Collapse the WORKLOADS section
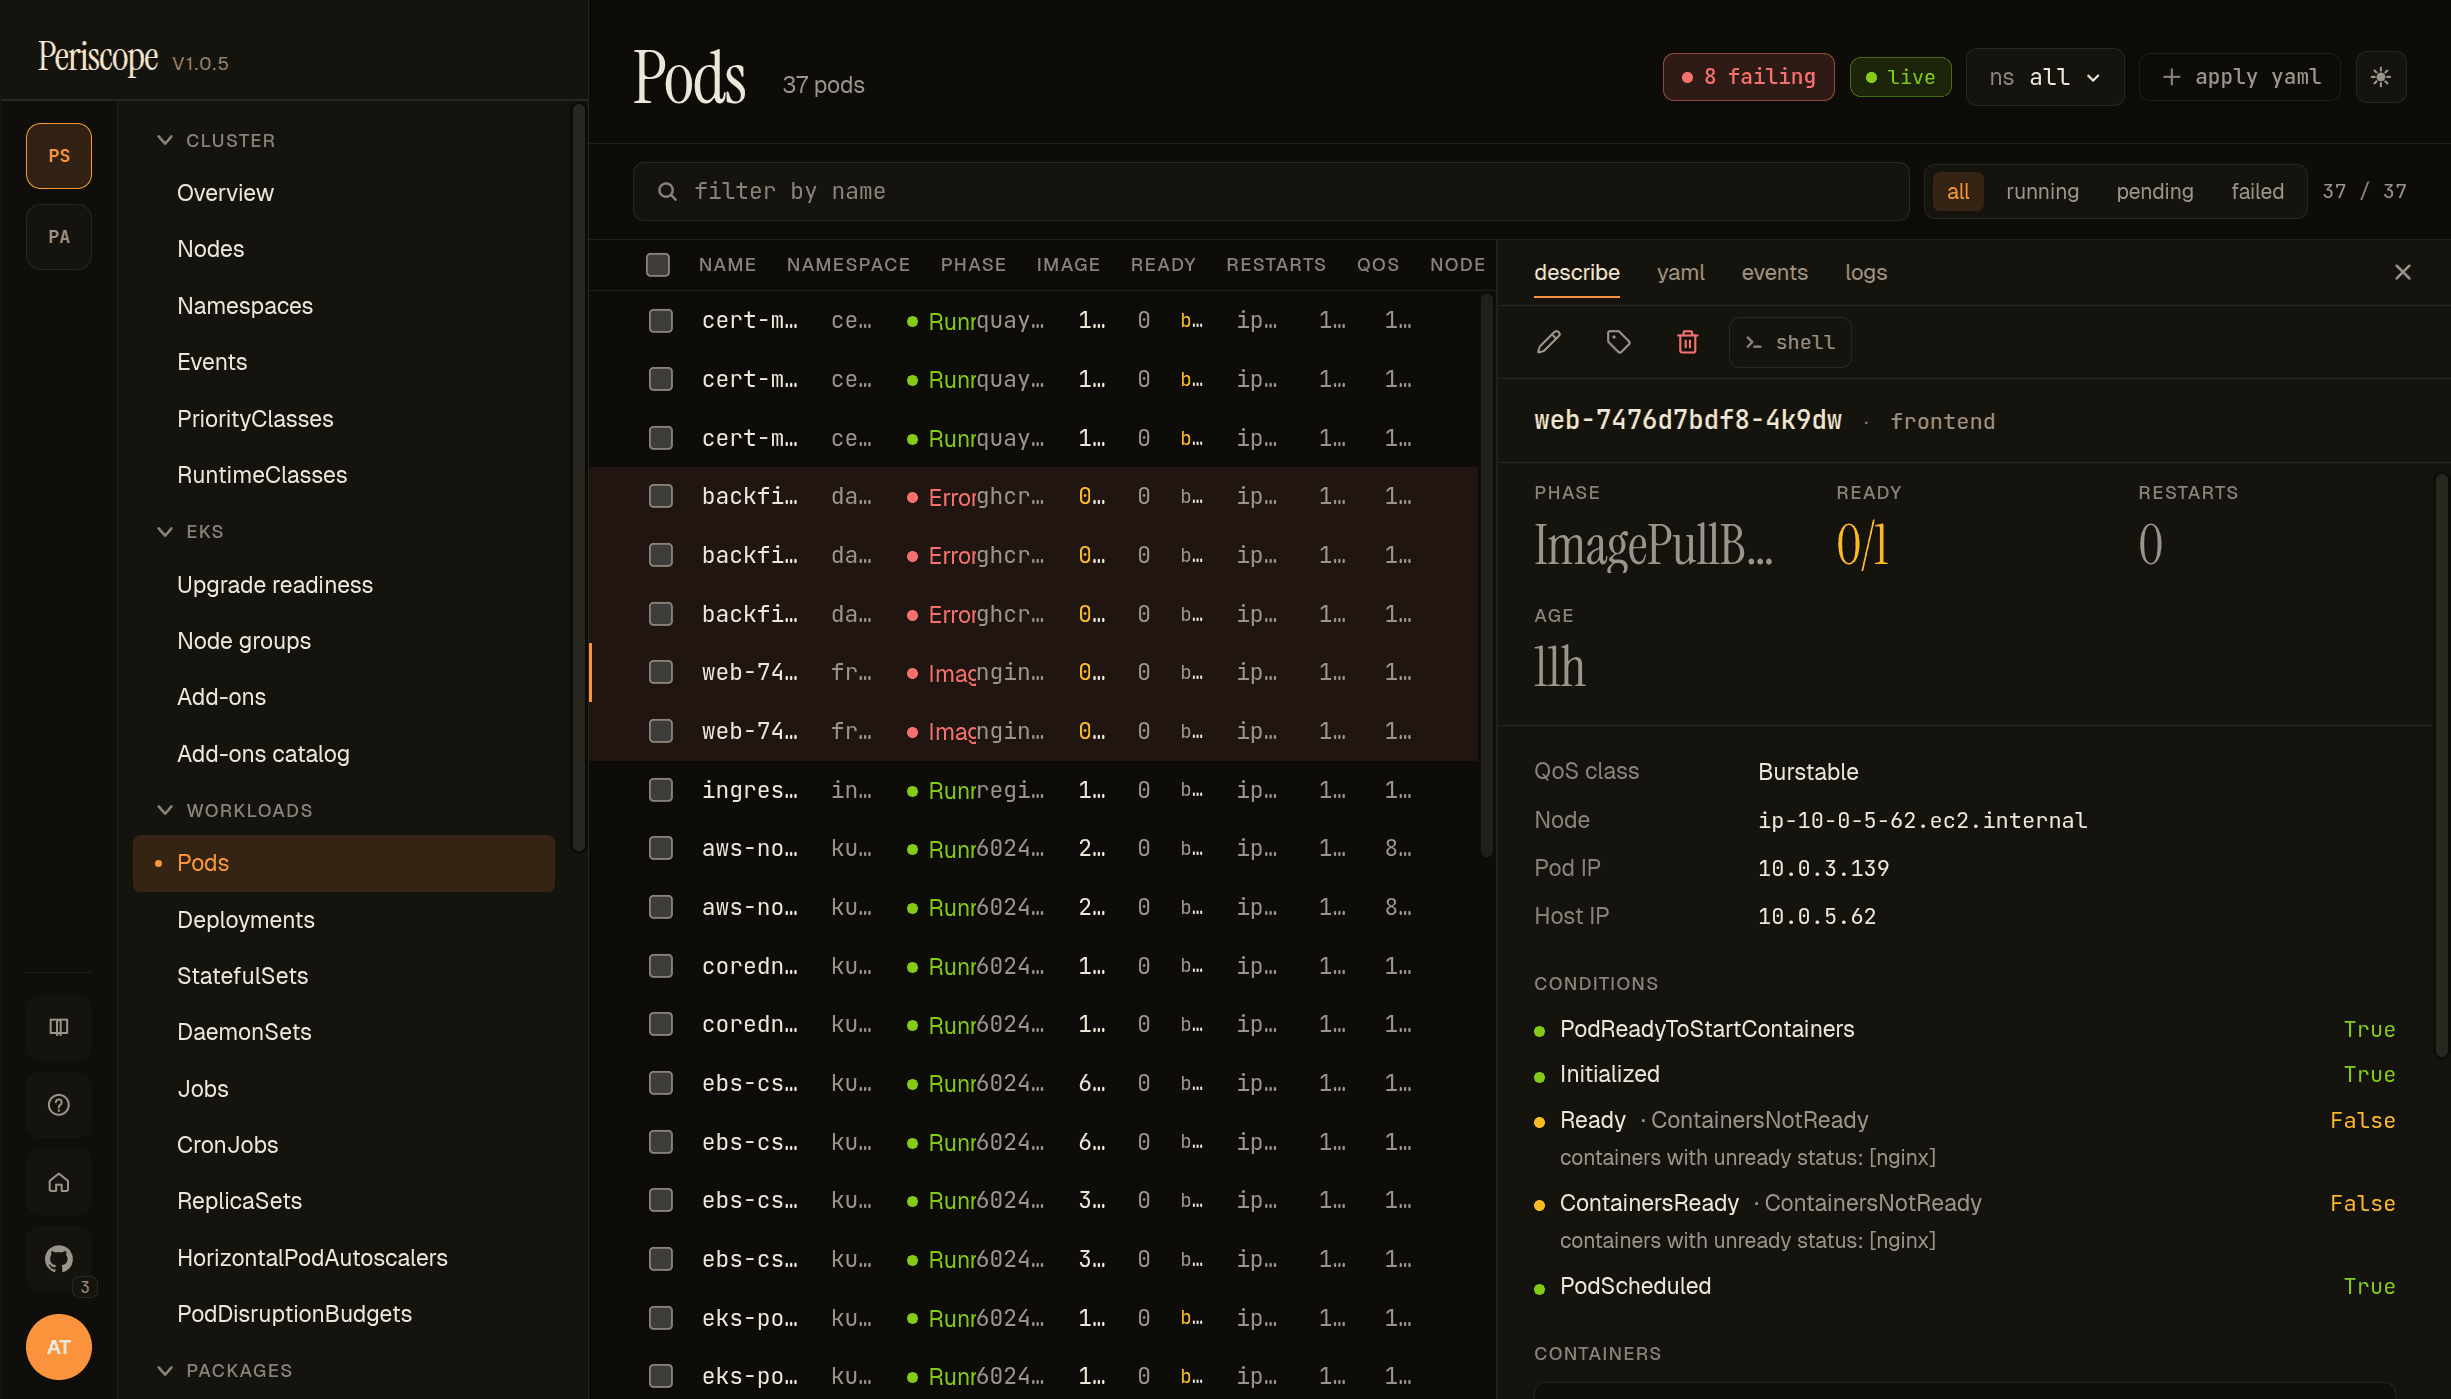The width and height of the screenshot is (2451, 1399). point(234,811)
